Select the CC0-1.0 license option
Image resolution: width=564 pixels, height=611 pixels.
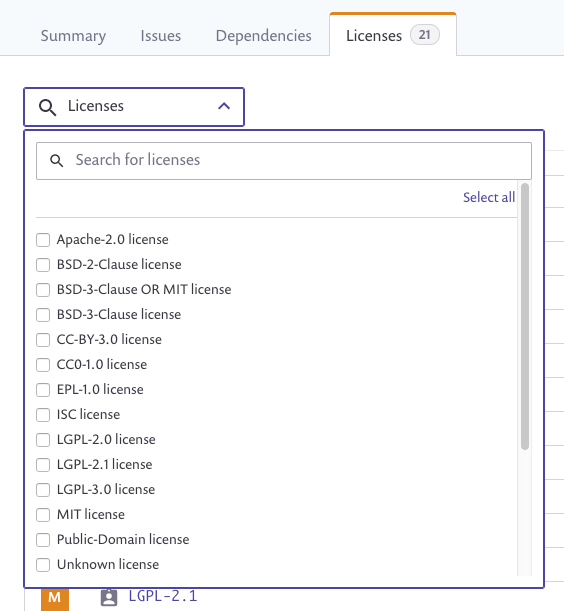pyautogui.click(x=43, y=365)
